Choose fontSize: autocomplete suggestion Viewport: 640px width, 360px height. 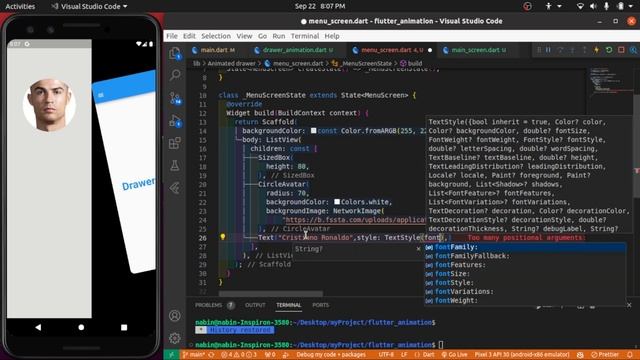tap(525, 273)
